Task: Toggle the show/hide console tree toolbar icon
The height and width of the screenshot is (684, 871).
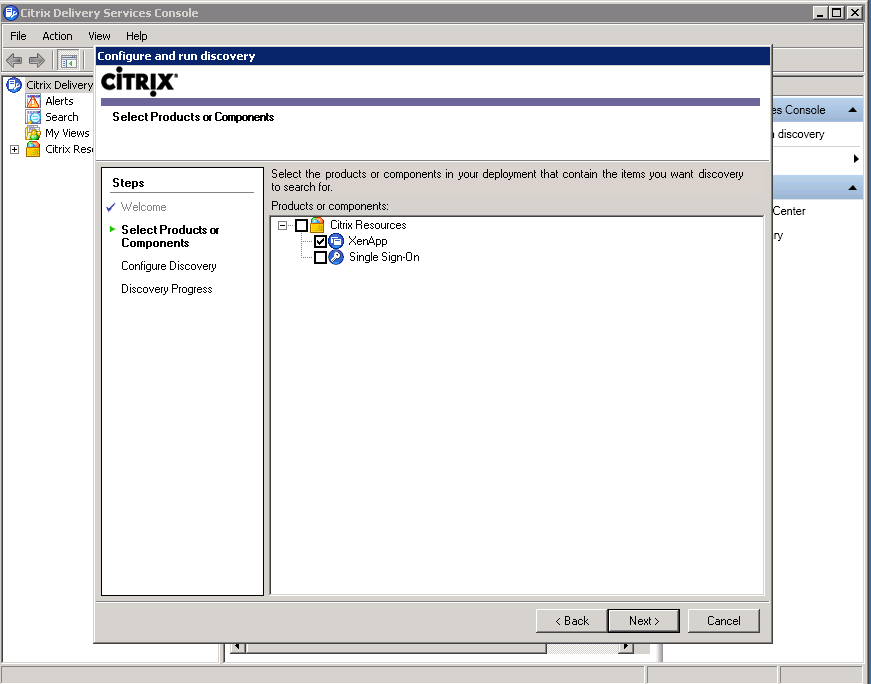Action: [68, 61]
